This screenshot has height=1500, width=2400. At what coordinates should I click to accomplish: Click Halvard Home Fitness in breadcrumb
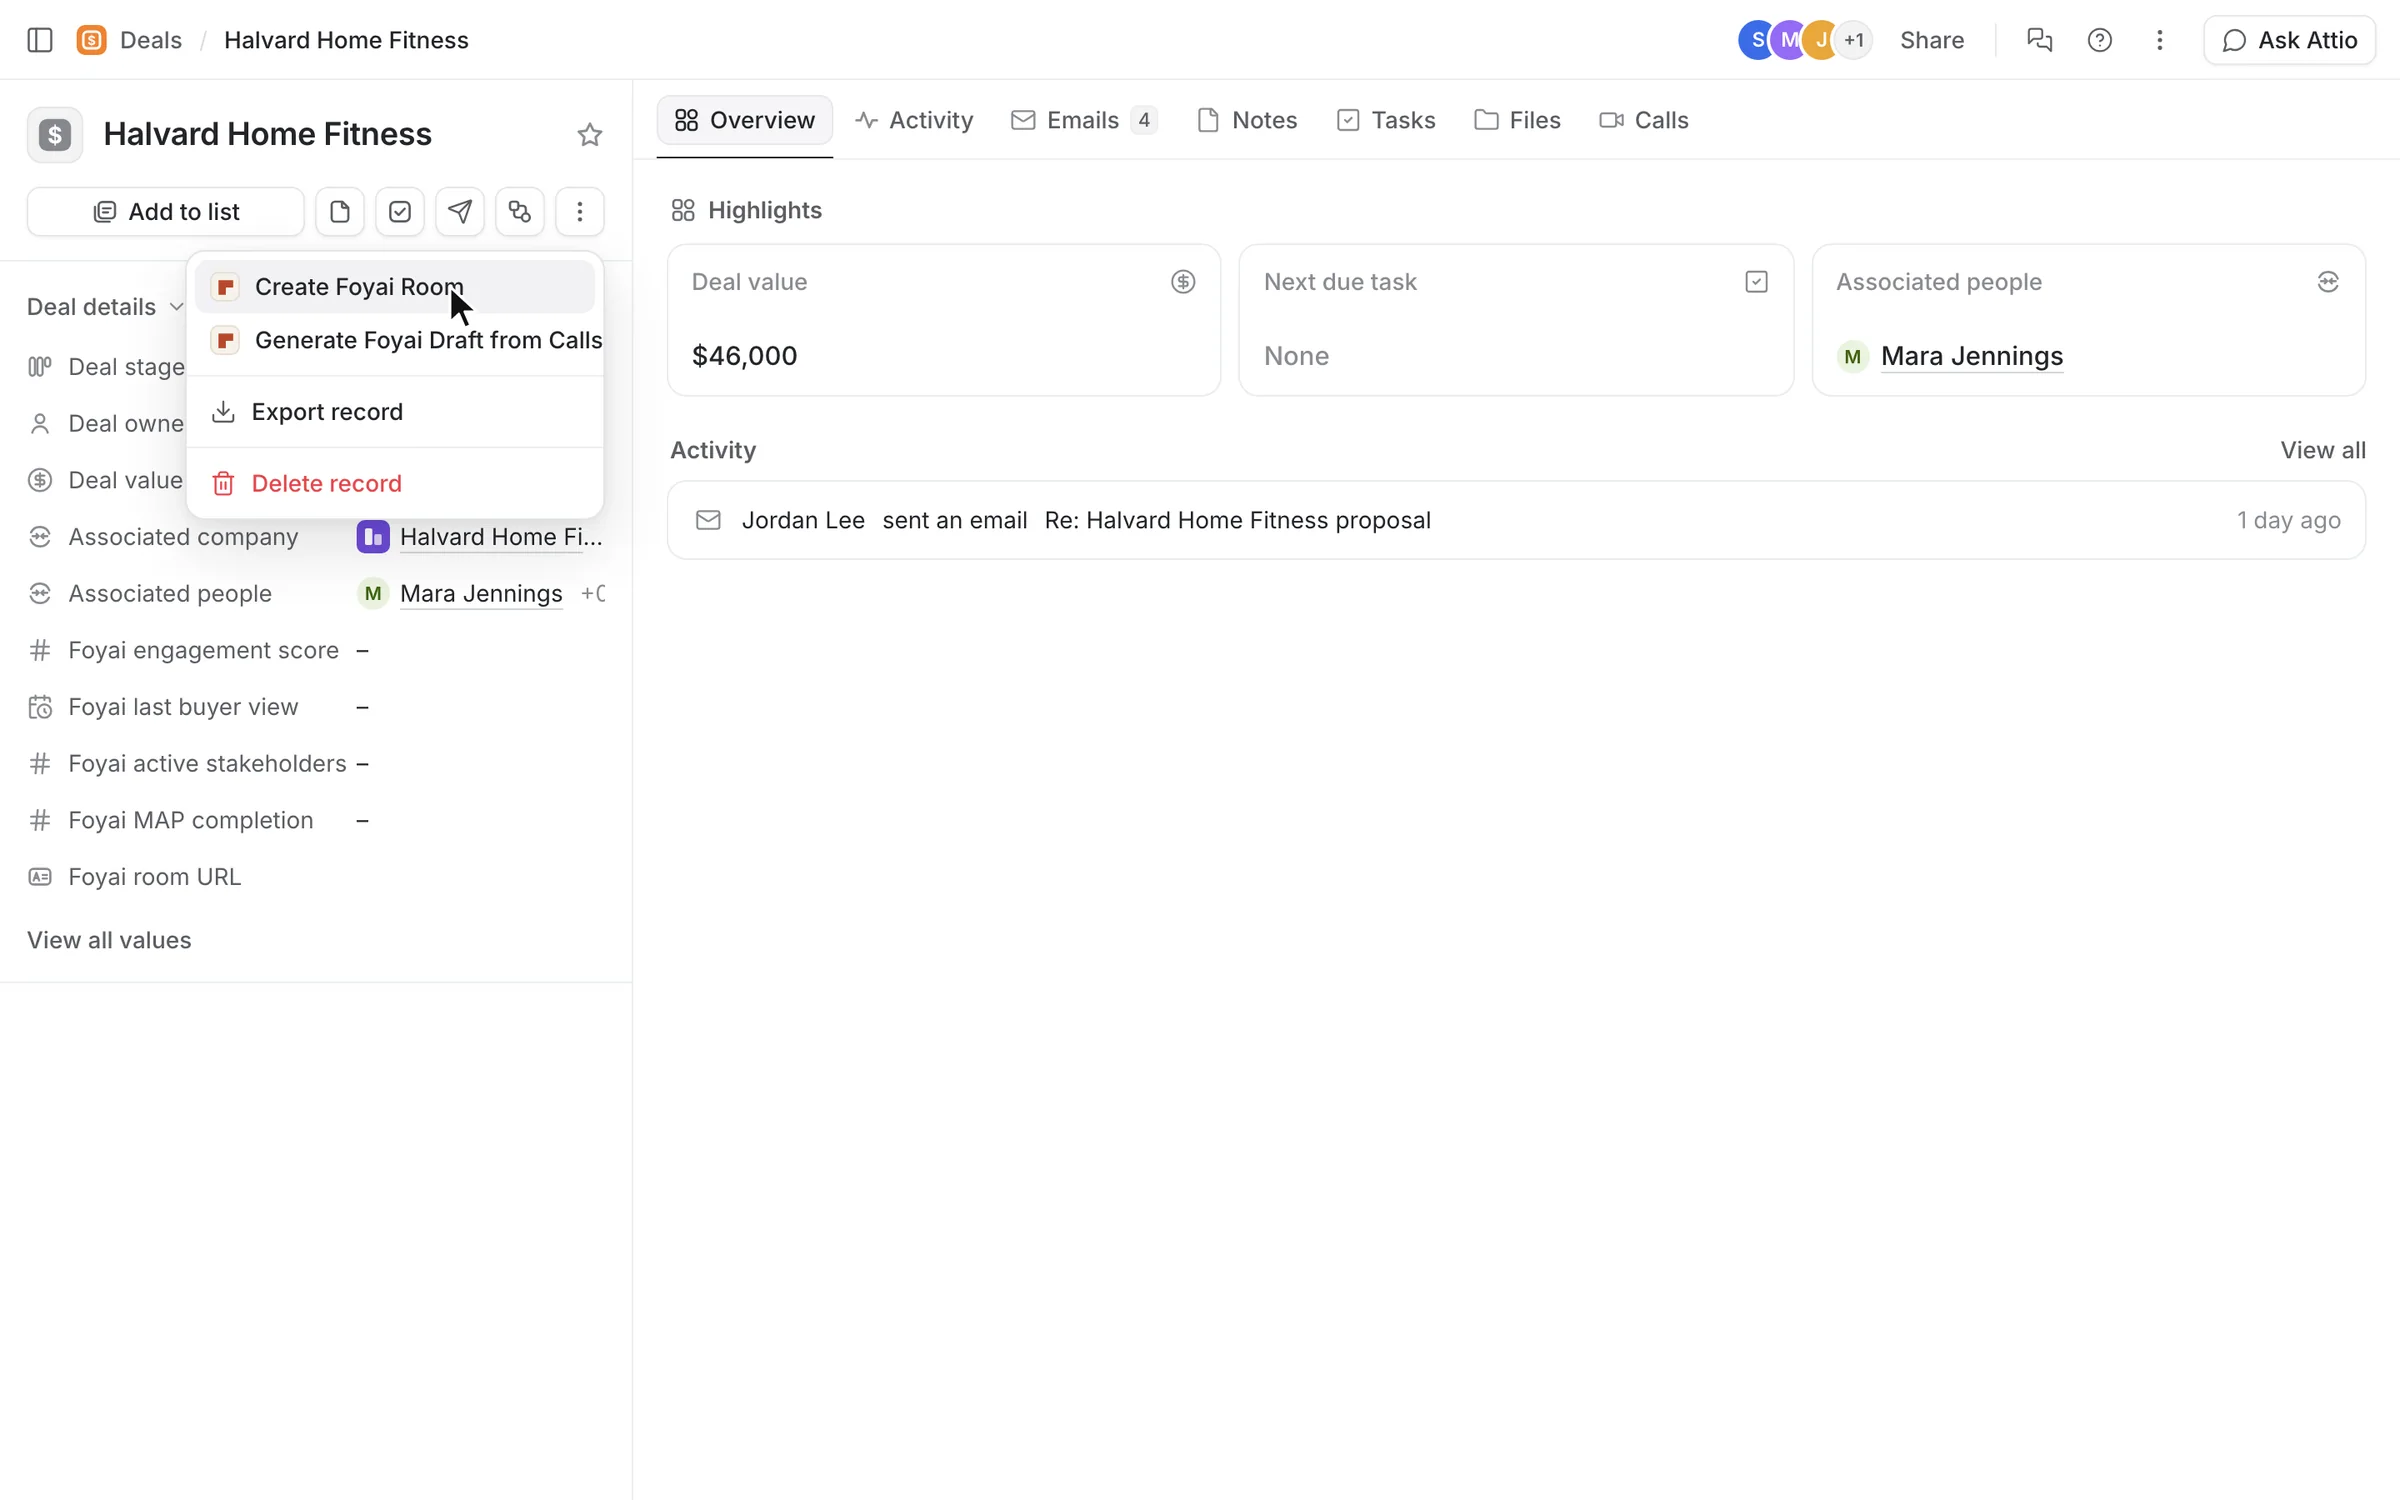(346, 40)
